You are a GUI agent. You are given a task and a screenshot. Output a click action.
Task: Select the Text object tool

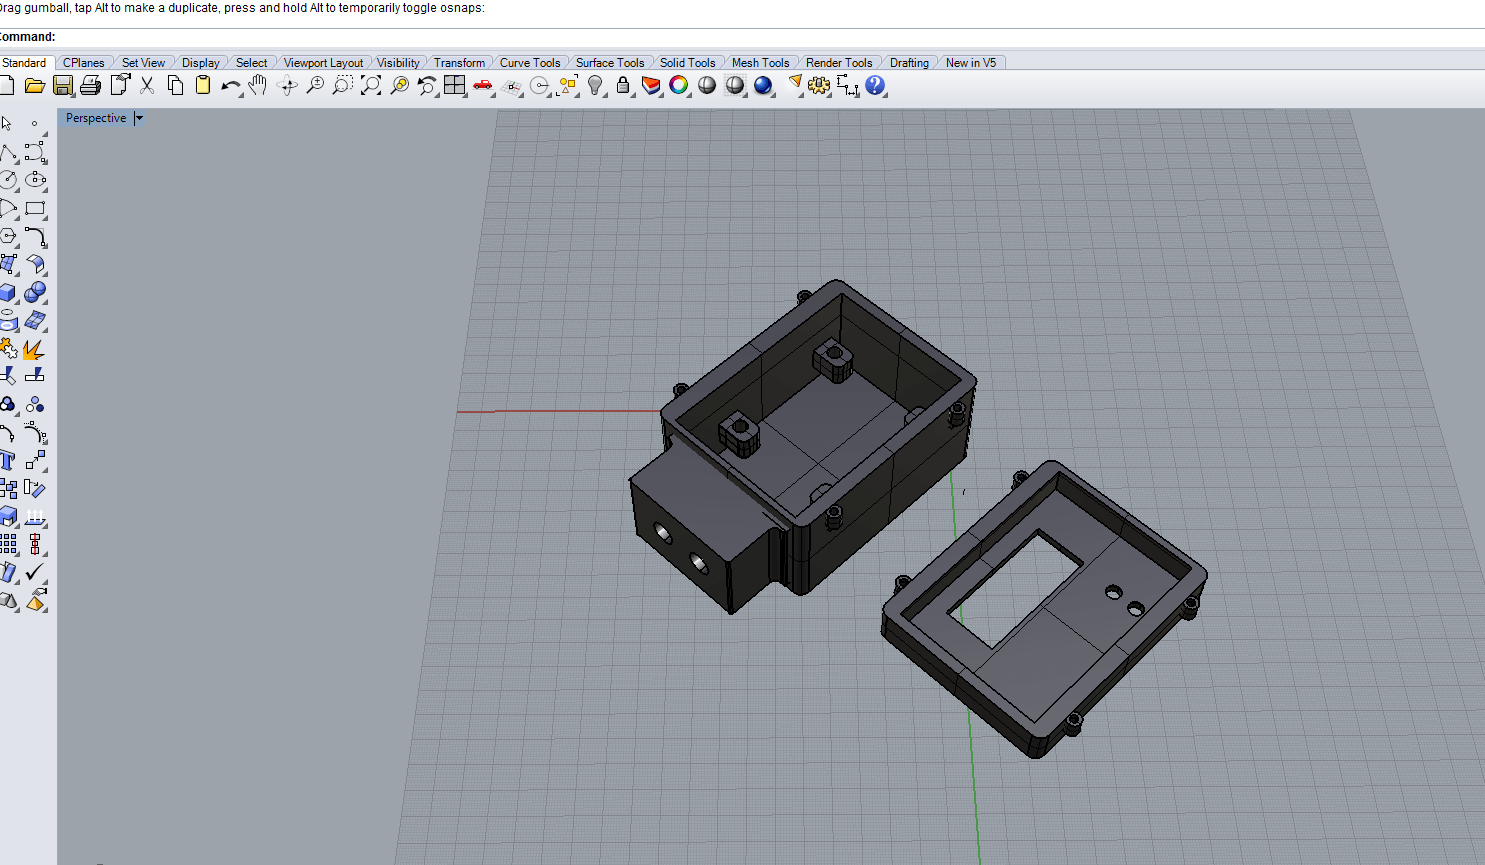(x=8, y=460)
